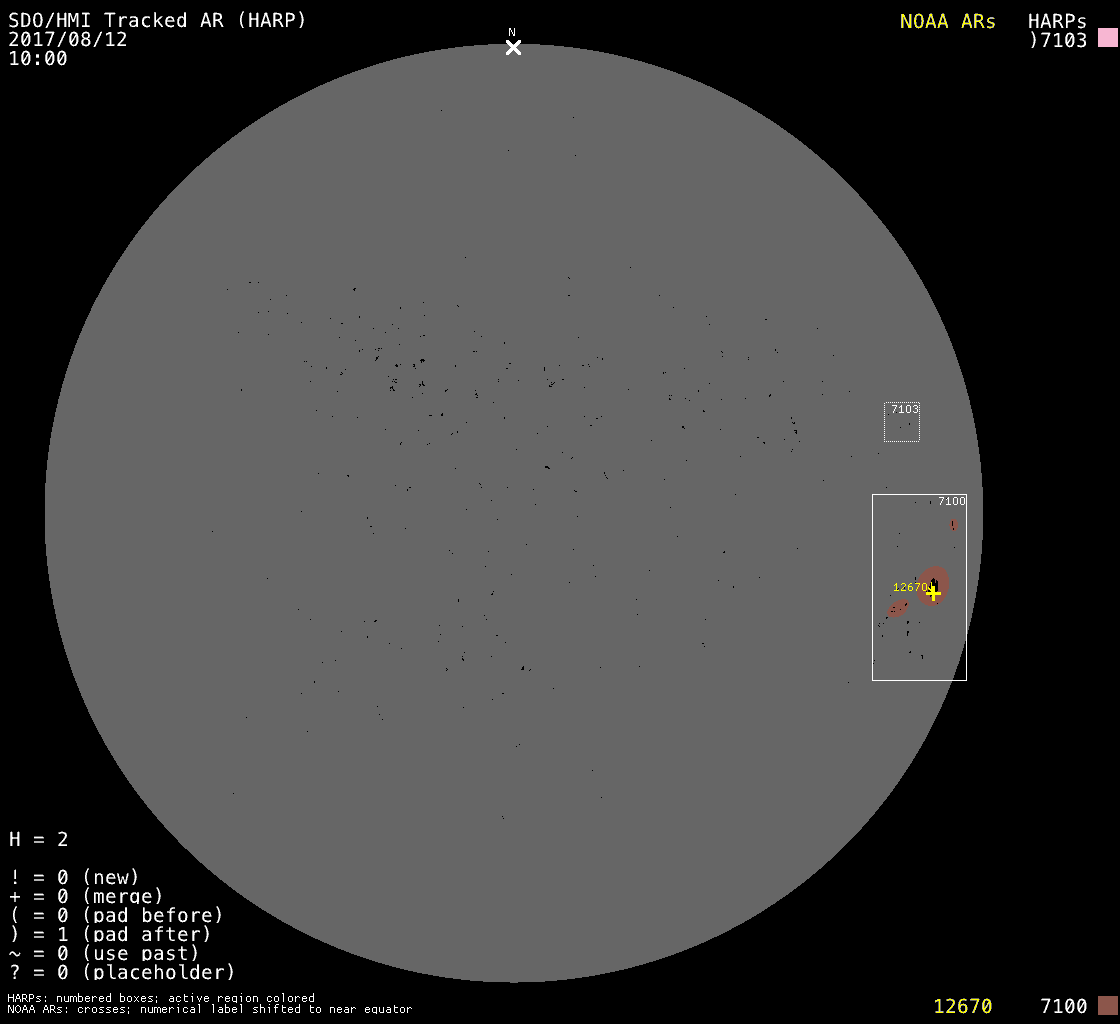Click the small brown elliptical patch lower-left

tap(897, 608)
